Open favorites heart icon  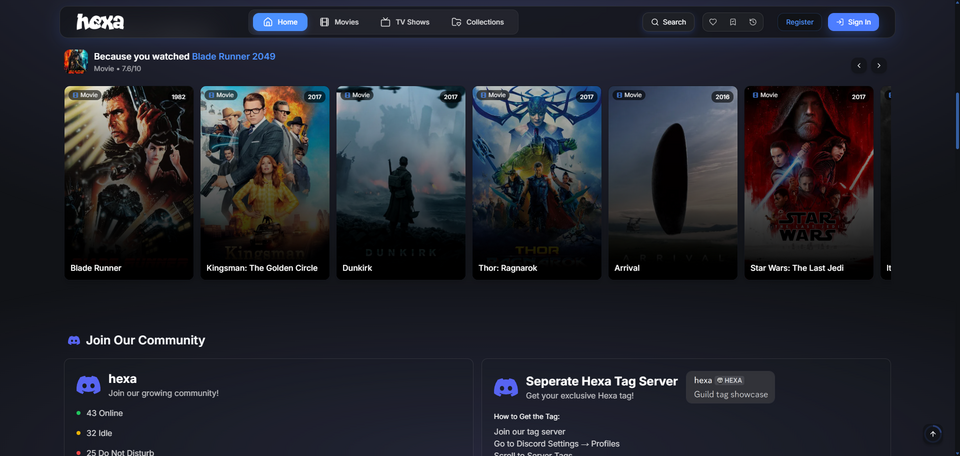713,22
